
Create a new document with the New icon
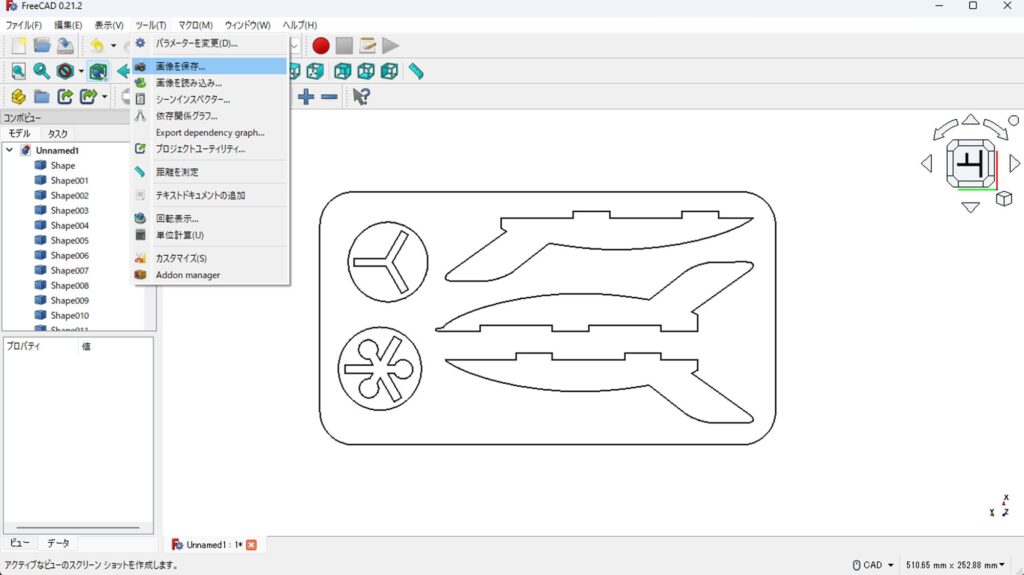pos(18,45)
